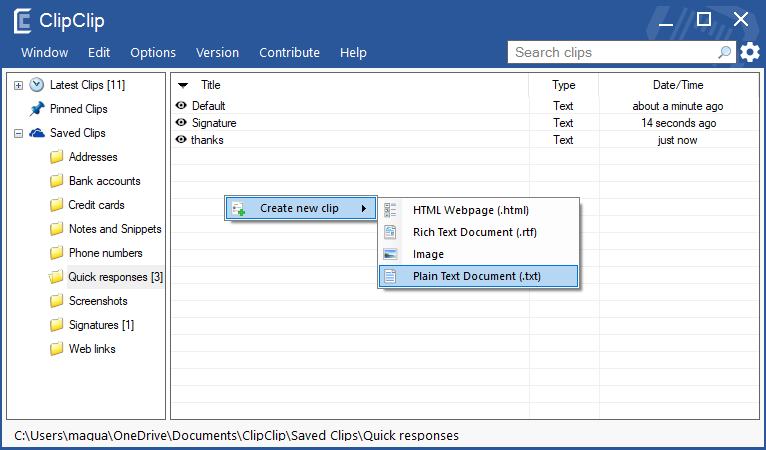Toggle eye icon for Signature clip
Screen dimensions: 766x450
[x=181, y=123]
